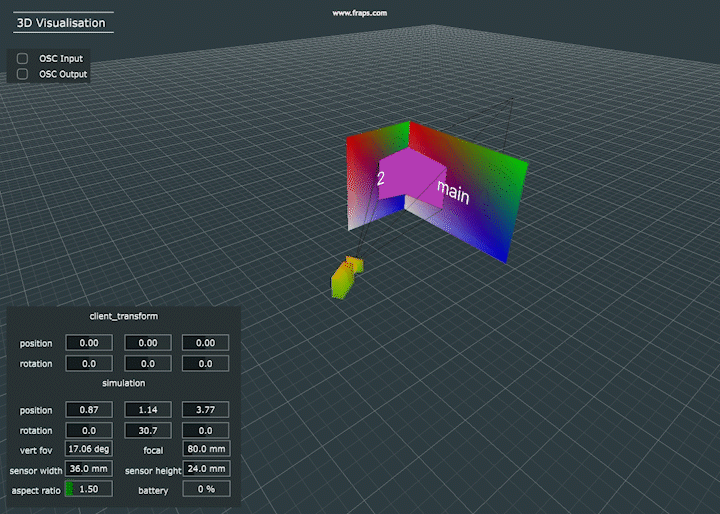Click the focal label
This screenshot has width=720, height=514.
coord(153,451)
